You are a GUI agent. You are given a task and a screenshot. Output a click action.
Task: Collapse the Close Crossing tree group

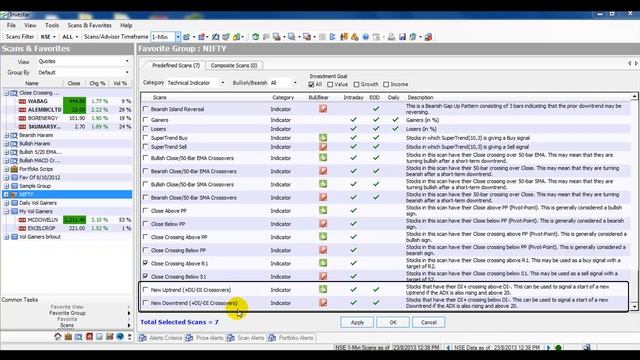(6, 93)
